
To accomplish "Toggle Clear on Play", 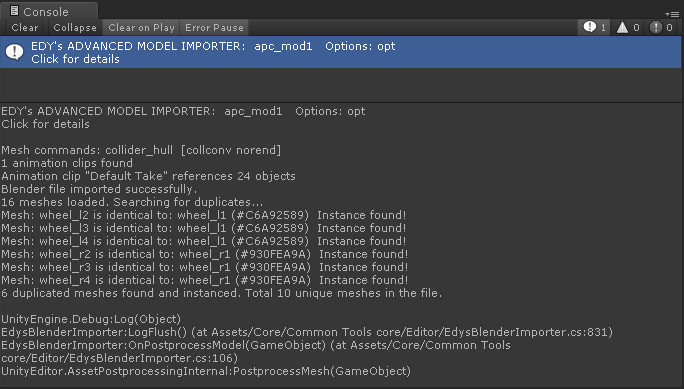I will (141, 27).
